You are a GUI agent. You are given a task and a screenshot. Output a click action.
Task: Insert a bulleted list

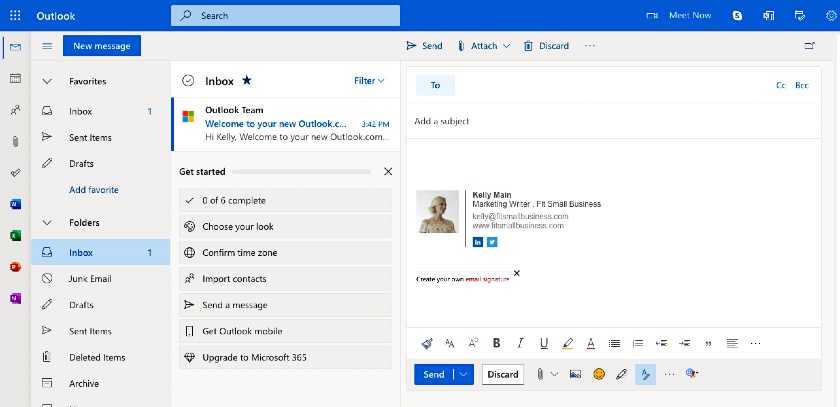pyautogui.click(x=614, y=343)
